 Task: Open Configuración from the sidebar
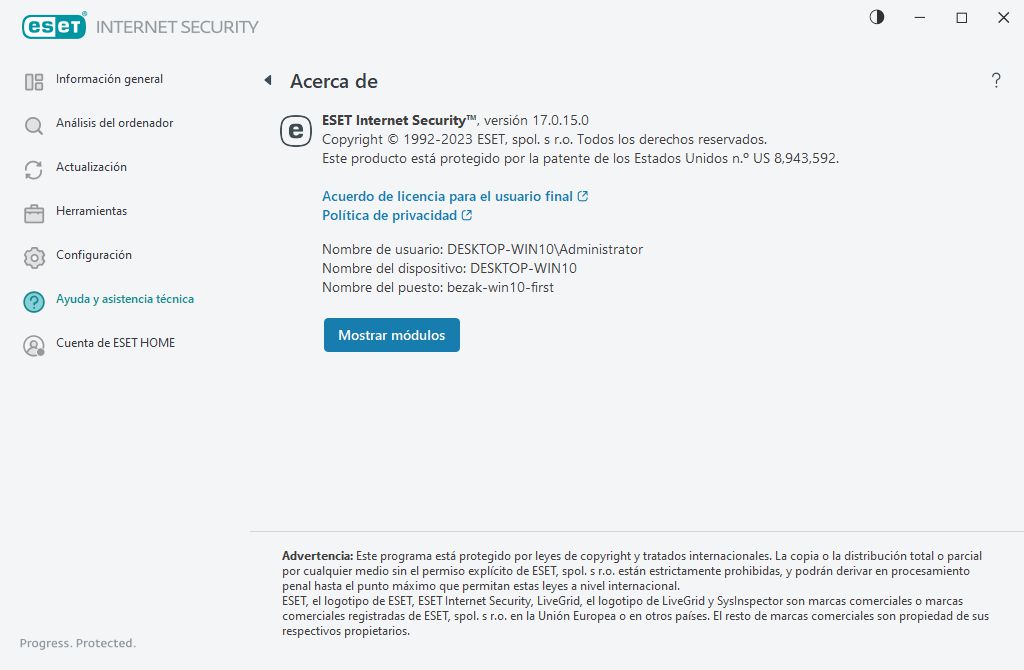point(93,255)
